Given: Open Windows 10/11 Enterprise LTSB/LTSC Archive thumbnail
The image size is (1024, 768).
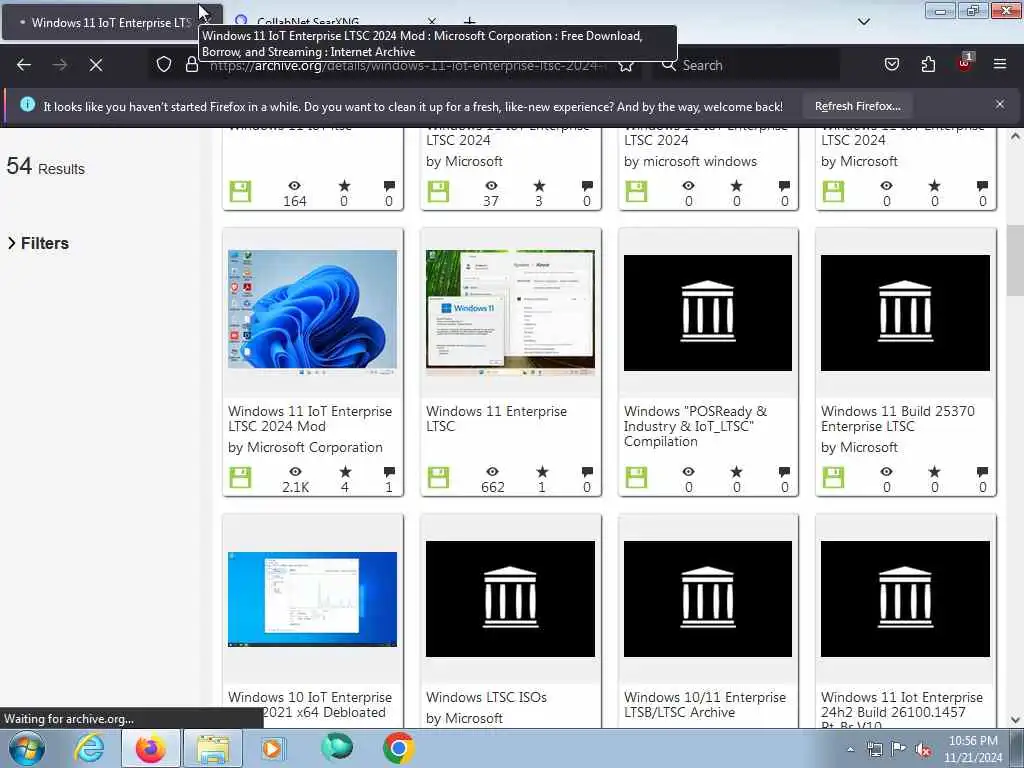Looking at the screenshot, I should [708, 598].
